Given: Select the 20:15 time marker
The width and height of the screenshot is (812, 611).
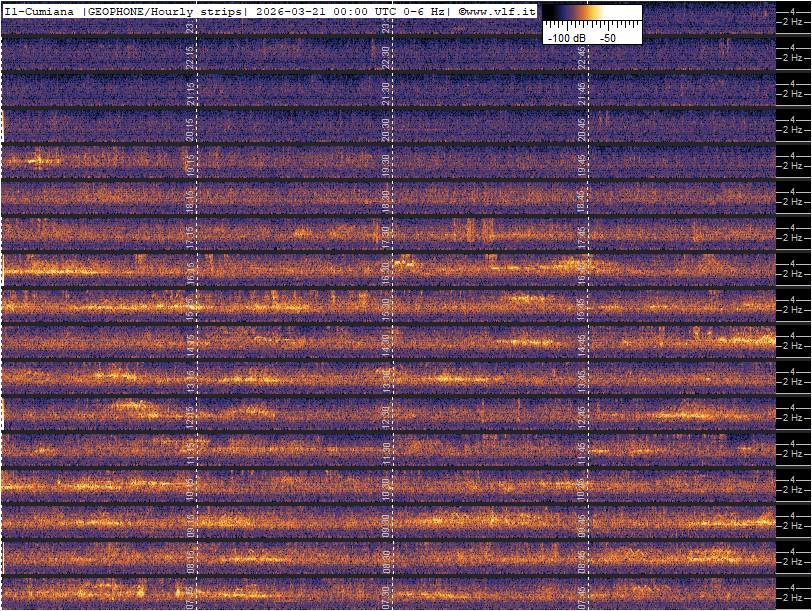Looking at the screenshot, I should point(191,130).
